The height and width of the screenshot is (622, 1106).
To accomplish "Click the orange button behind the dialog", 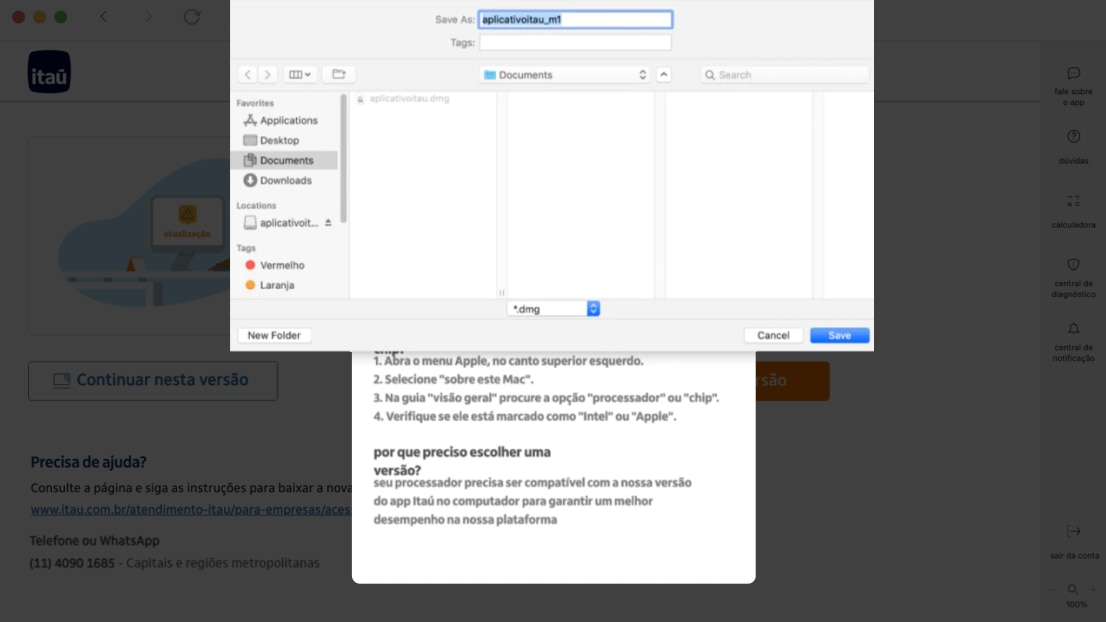I will point(792,381).
